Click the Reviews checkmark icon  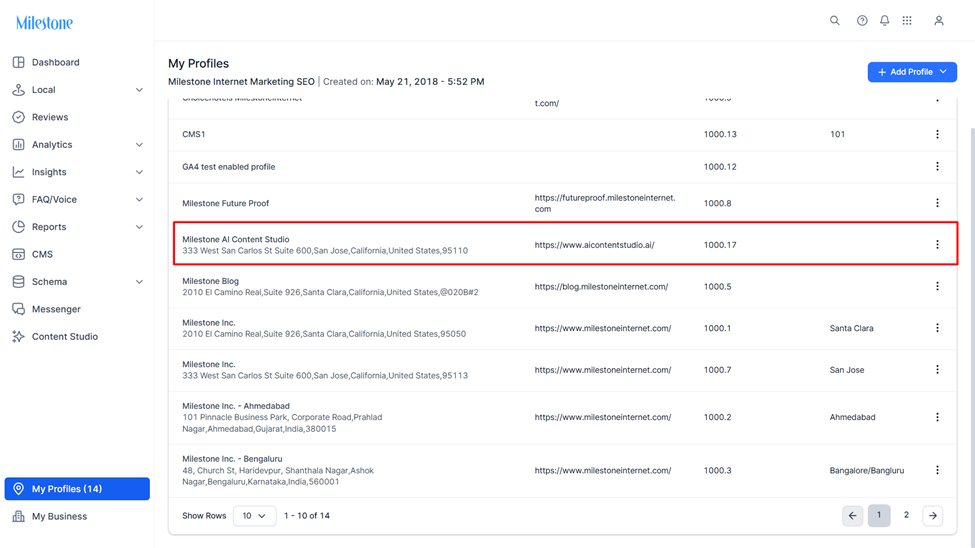click(19, 117)
